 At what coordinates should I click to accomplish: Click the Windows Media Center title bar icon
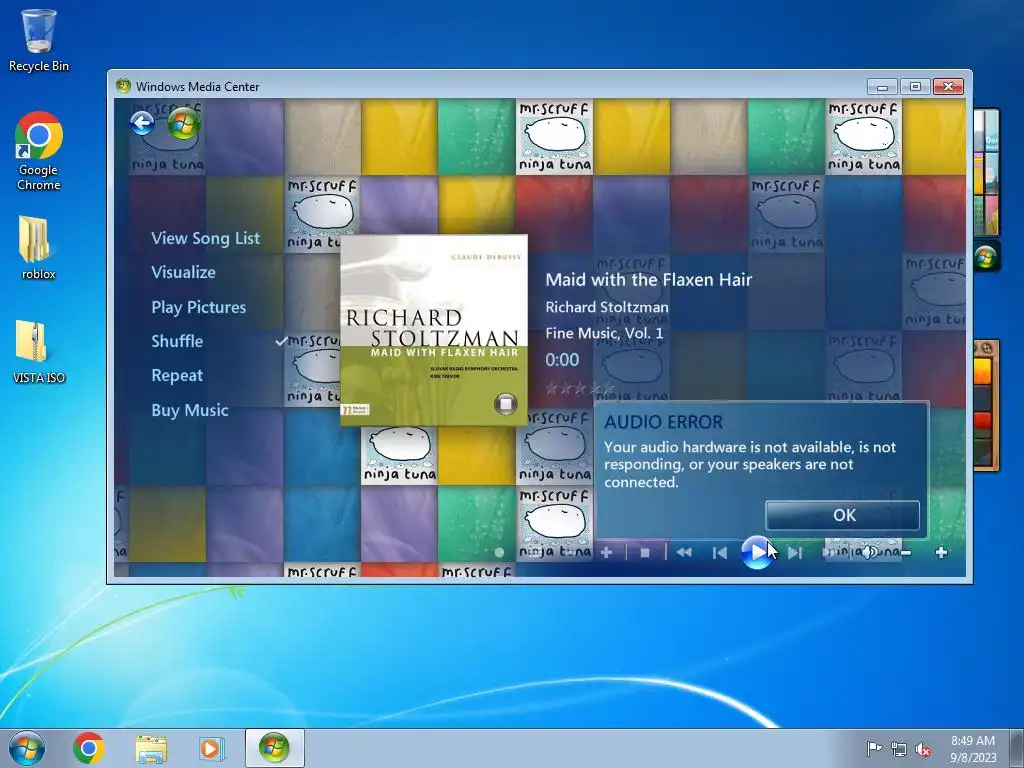pos(123,86)
